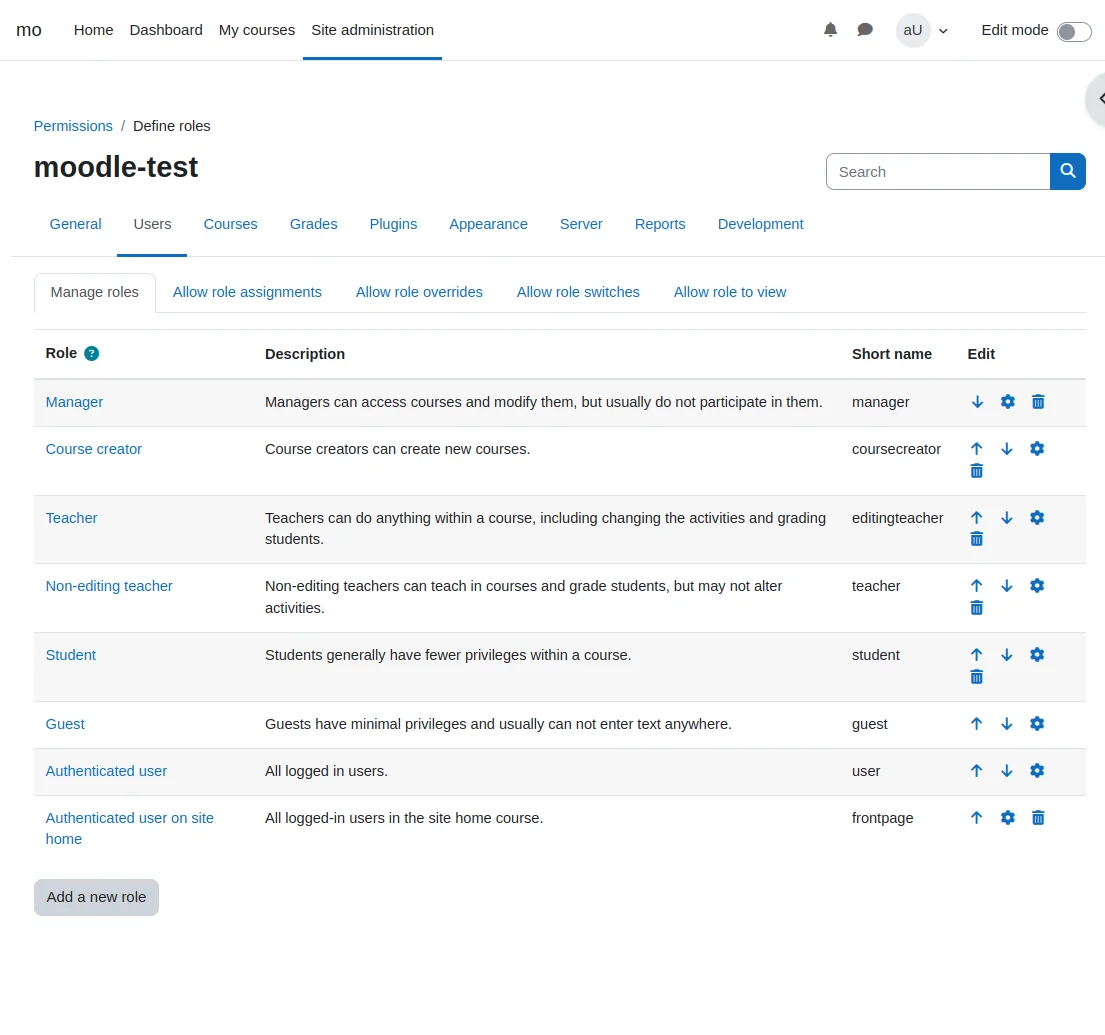Open the Plugins administration tab
This screenshot has height=1035, width=1105.
pyautogui.click(x=393, y=224)
